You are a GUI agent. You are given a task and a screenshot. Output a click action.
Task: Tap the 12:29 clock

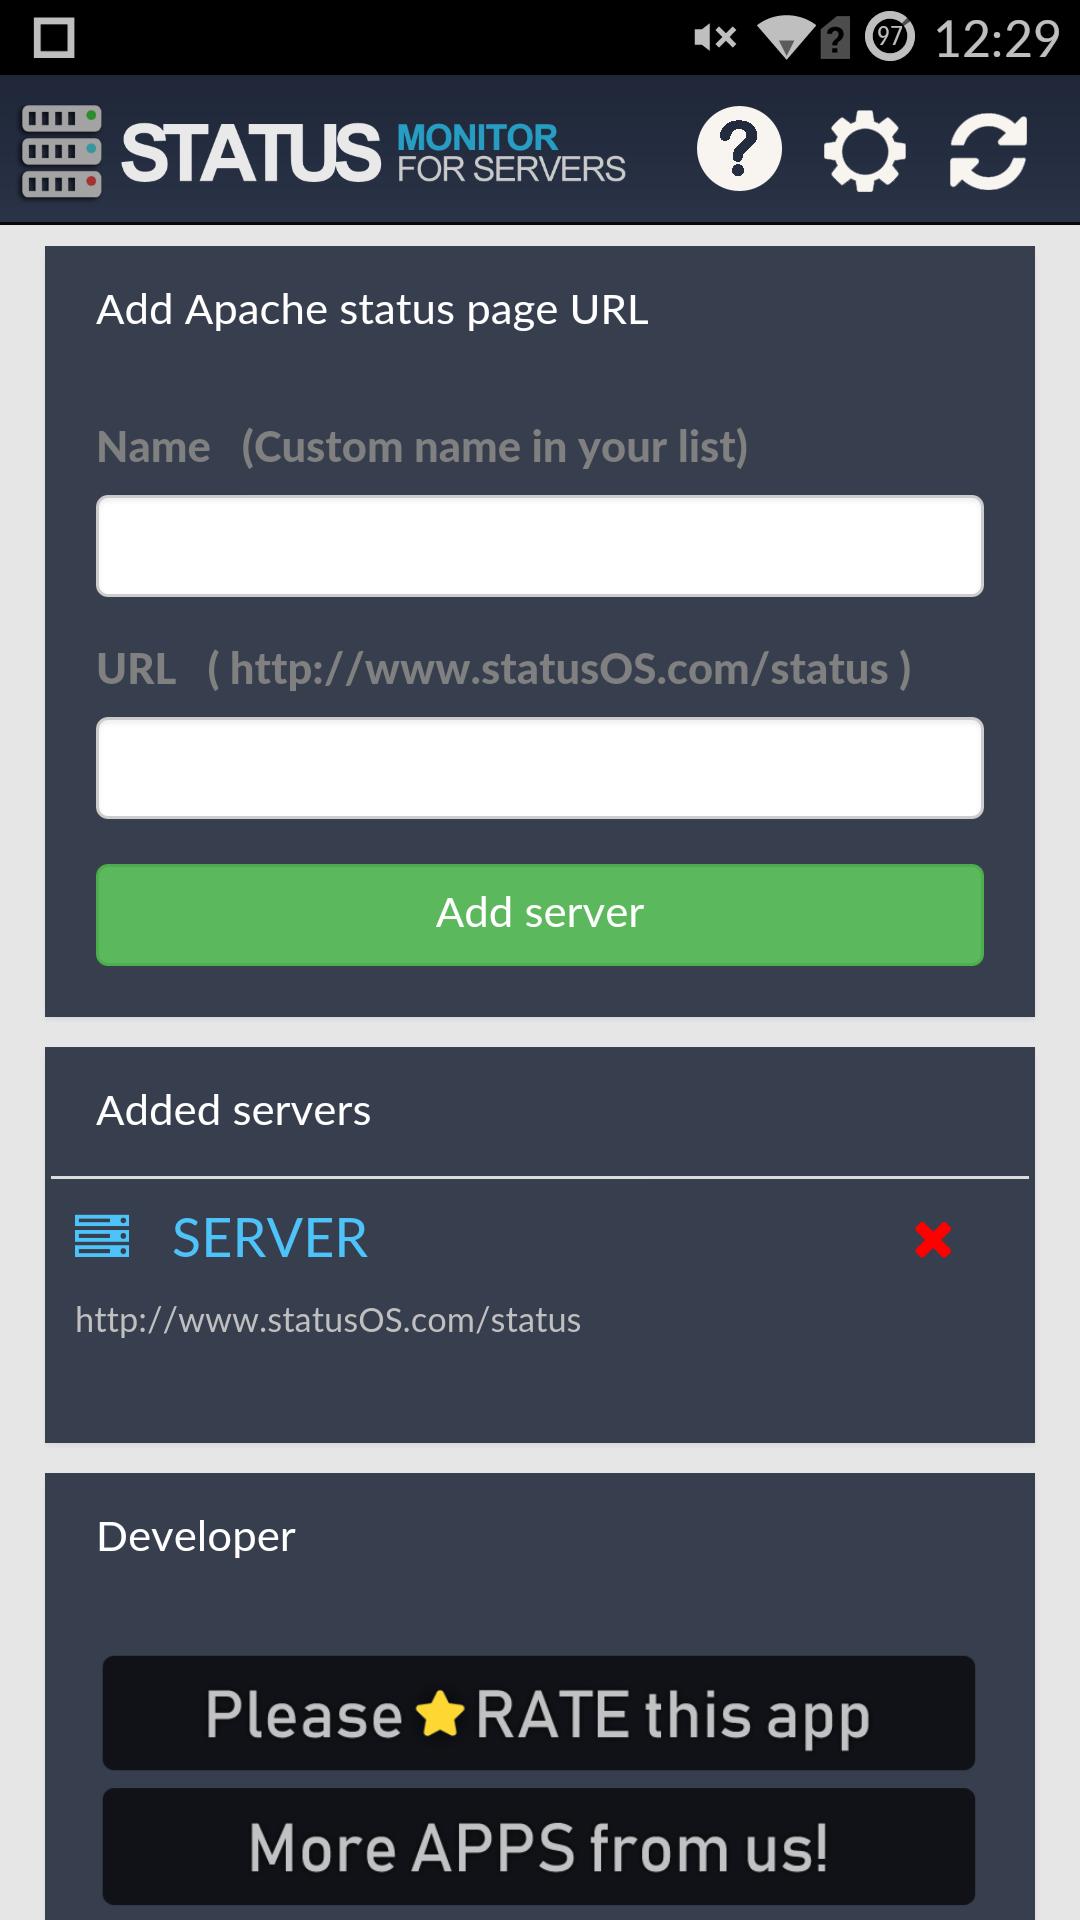pos(996,39)
